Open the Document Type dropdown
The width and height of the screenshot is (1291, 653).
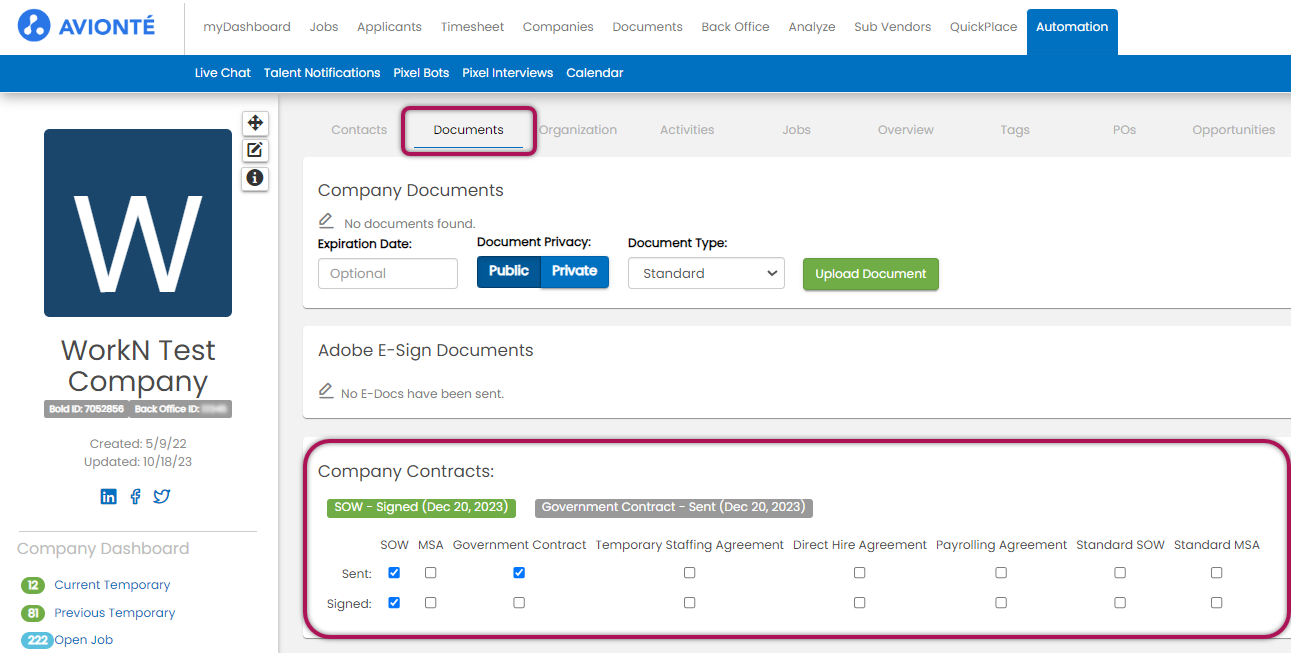tap(706, 273)
